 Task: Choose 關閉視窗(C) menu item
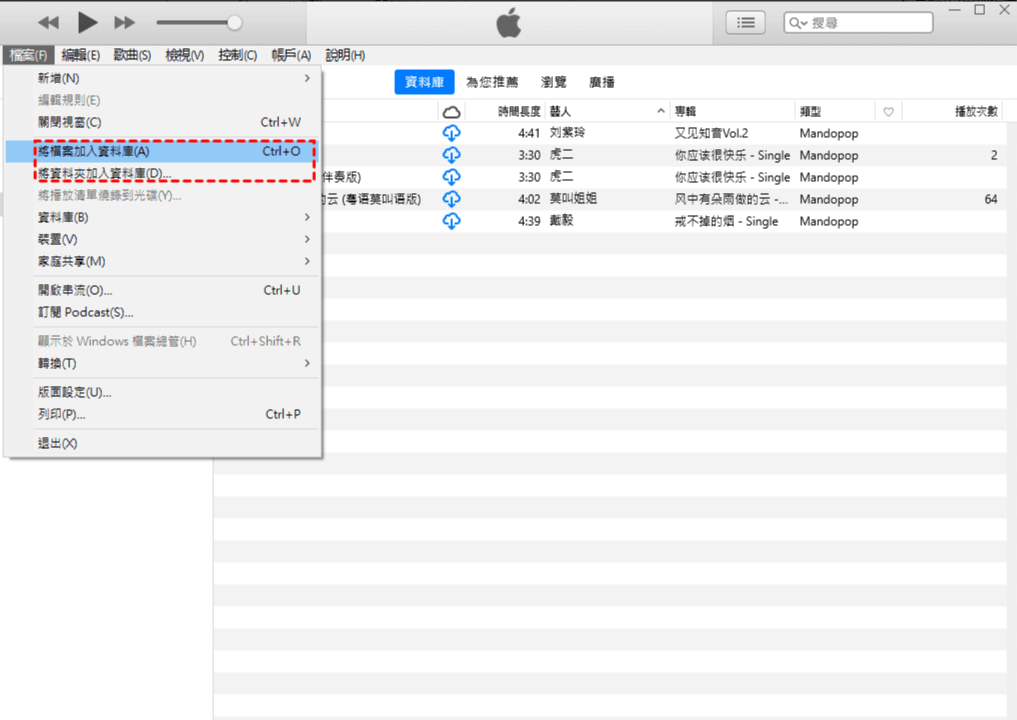click(162, 122)
